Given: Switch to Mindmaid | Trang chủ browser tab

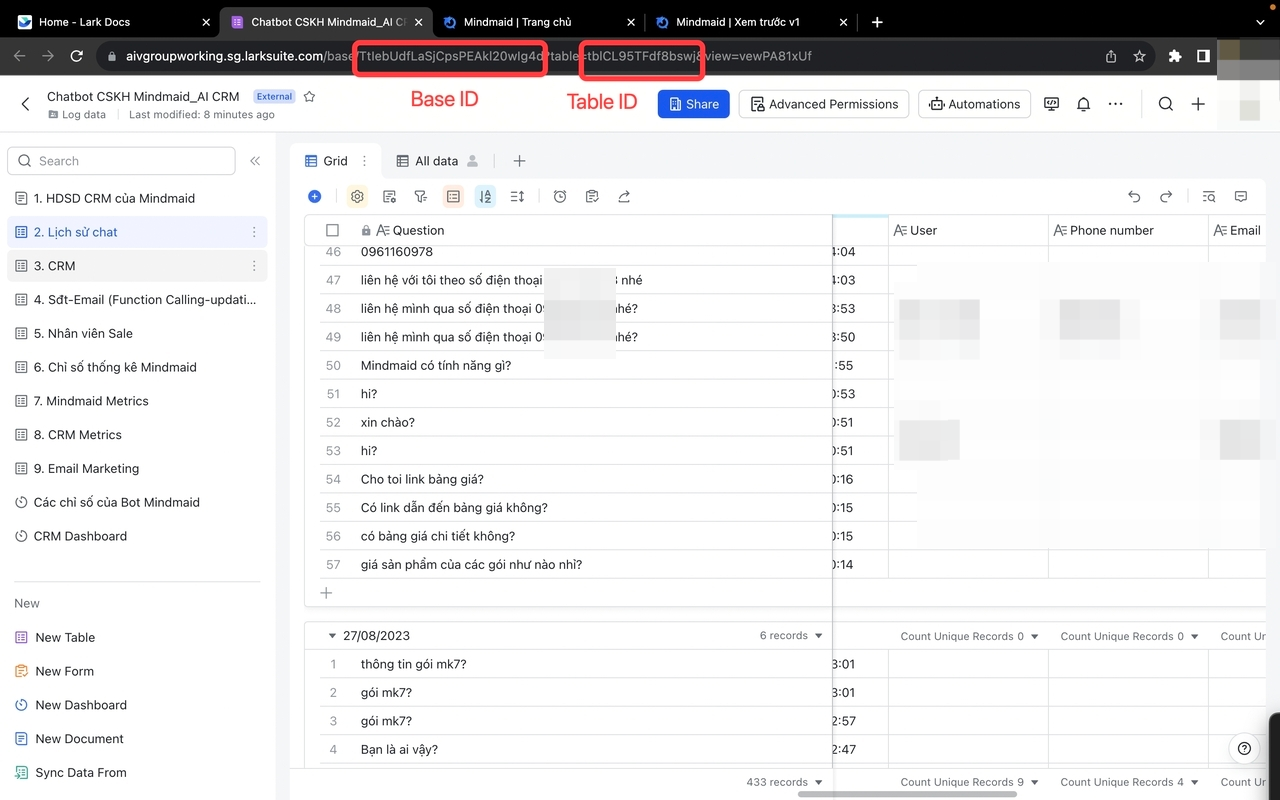Looking at the screenshot, I should click(540, 22).
